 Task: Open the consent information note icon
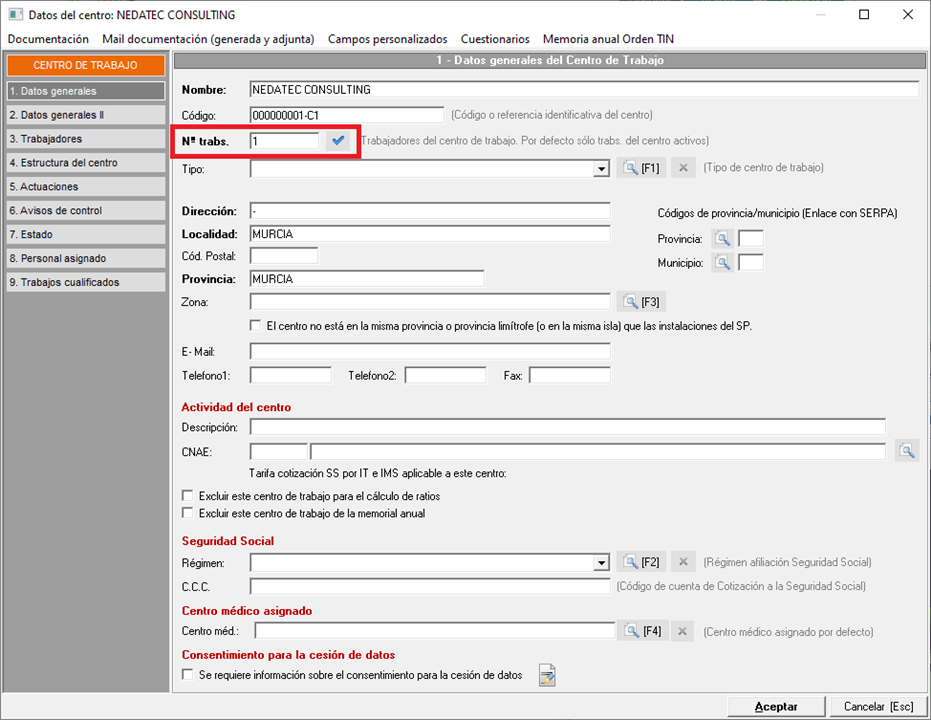point(547,676)
